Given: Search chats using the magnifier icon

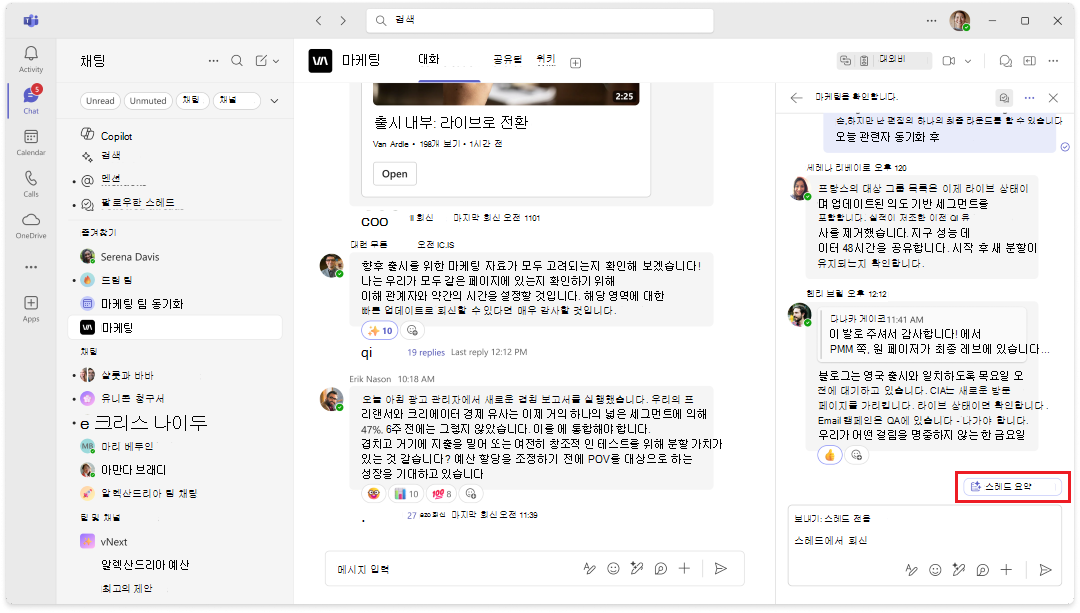Looking at the screenshot, I should pyautogui.click(x=237, y=61).
